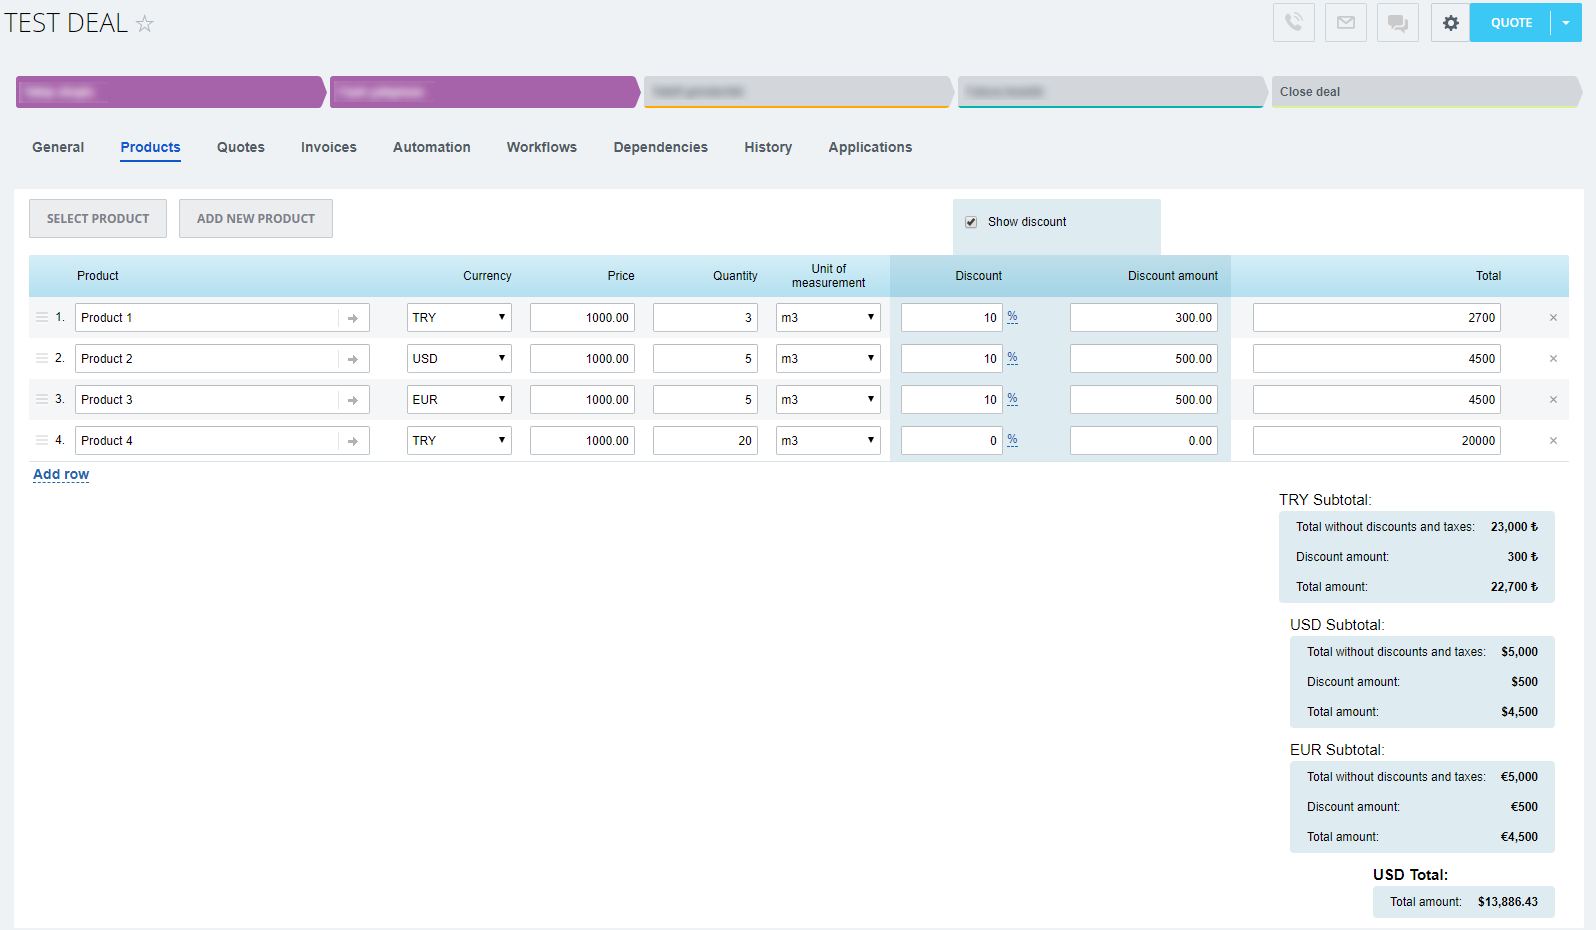1596x930 pixels.
Task: Uncheck the Show discount checkbox
Action: pos(971,222)
